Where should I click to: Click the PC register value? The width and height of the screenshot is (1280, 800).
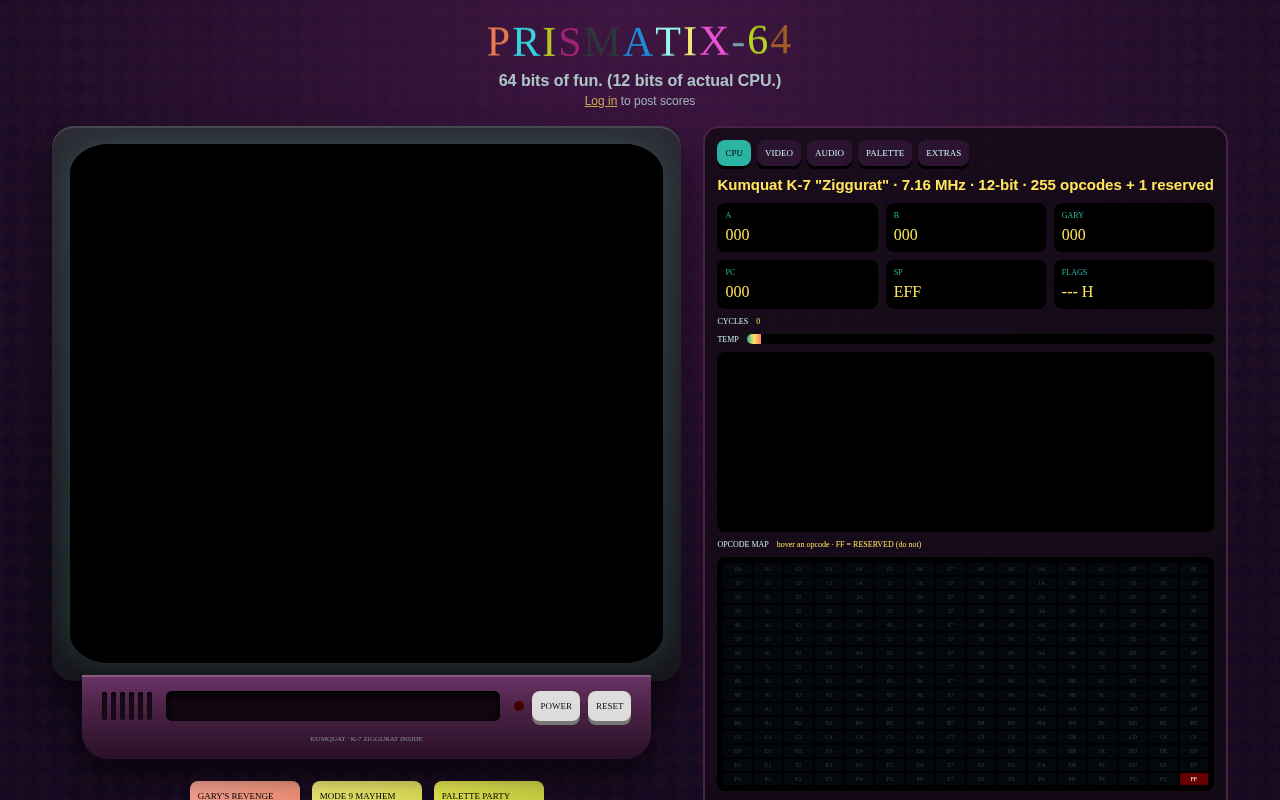click(737, 292)
